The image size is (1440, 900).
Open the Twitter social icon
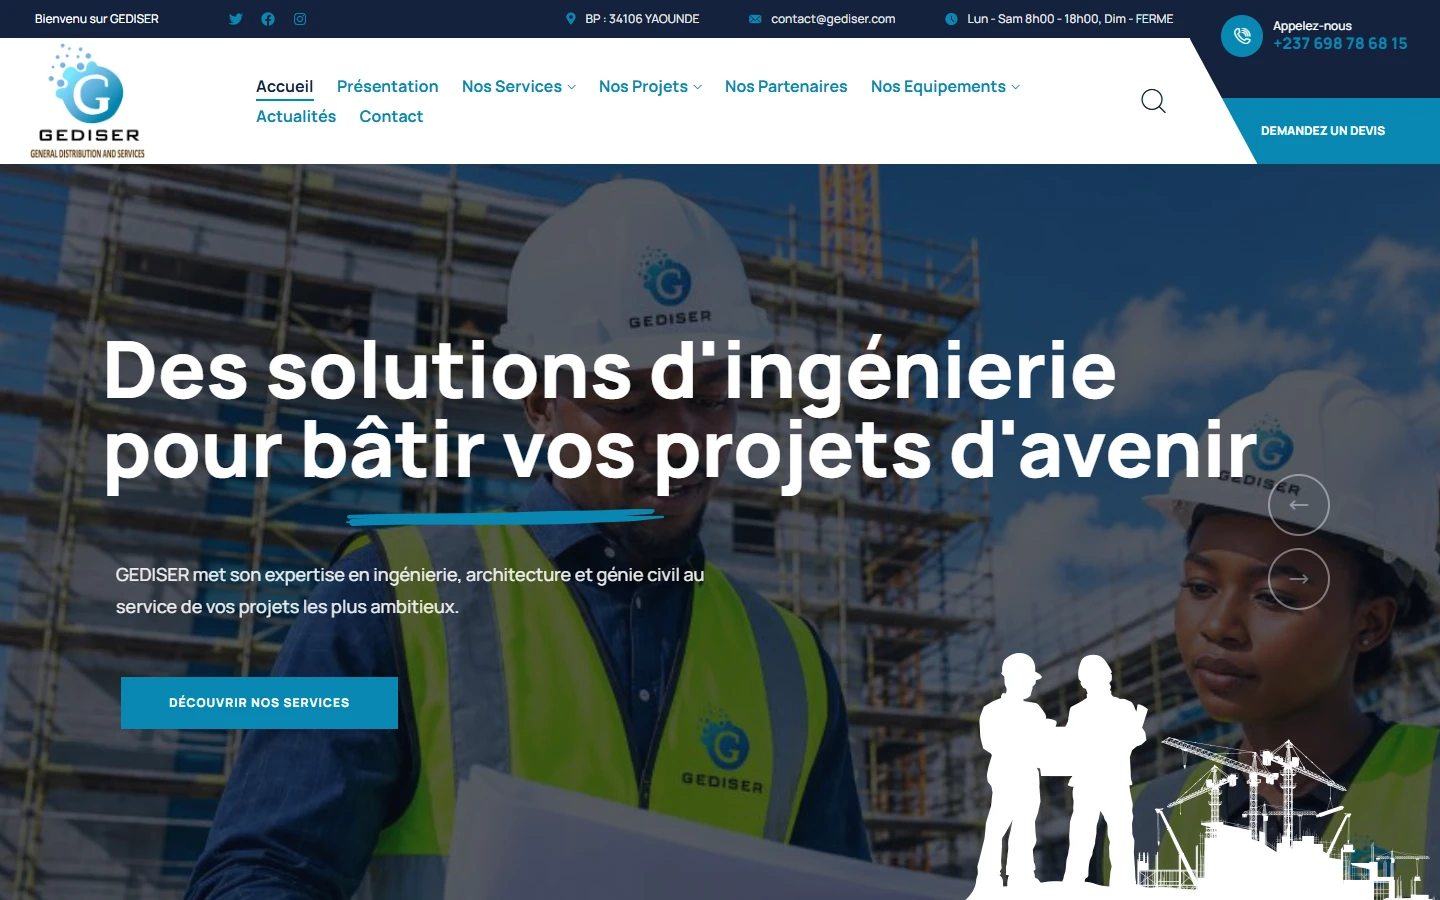point(236,19)
